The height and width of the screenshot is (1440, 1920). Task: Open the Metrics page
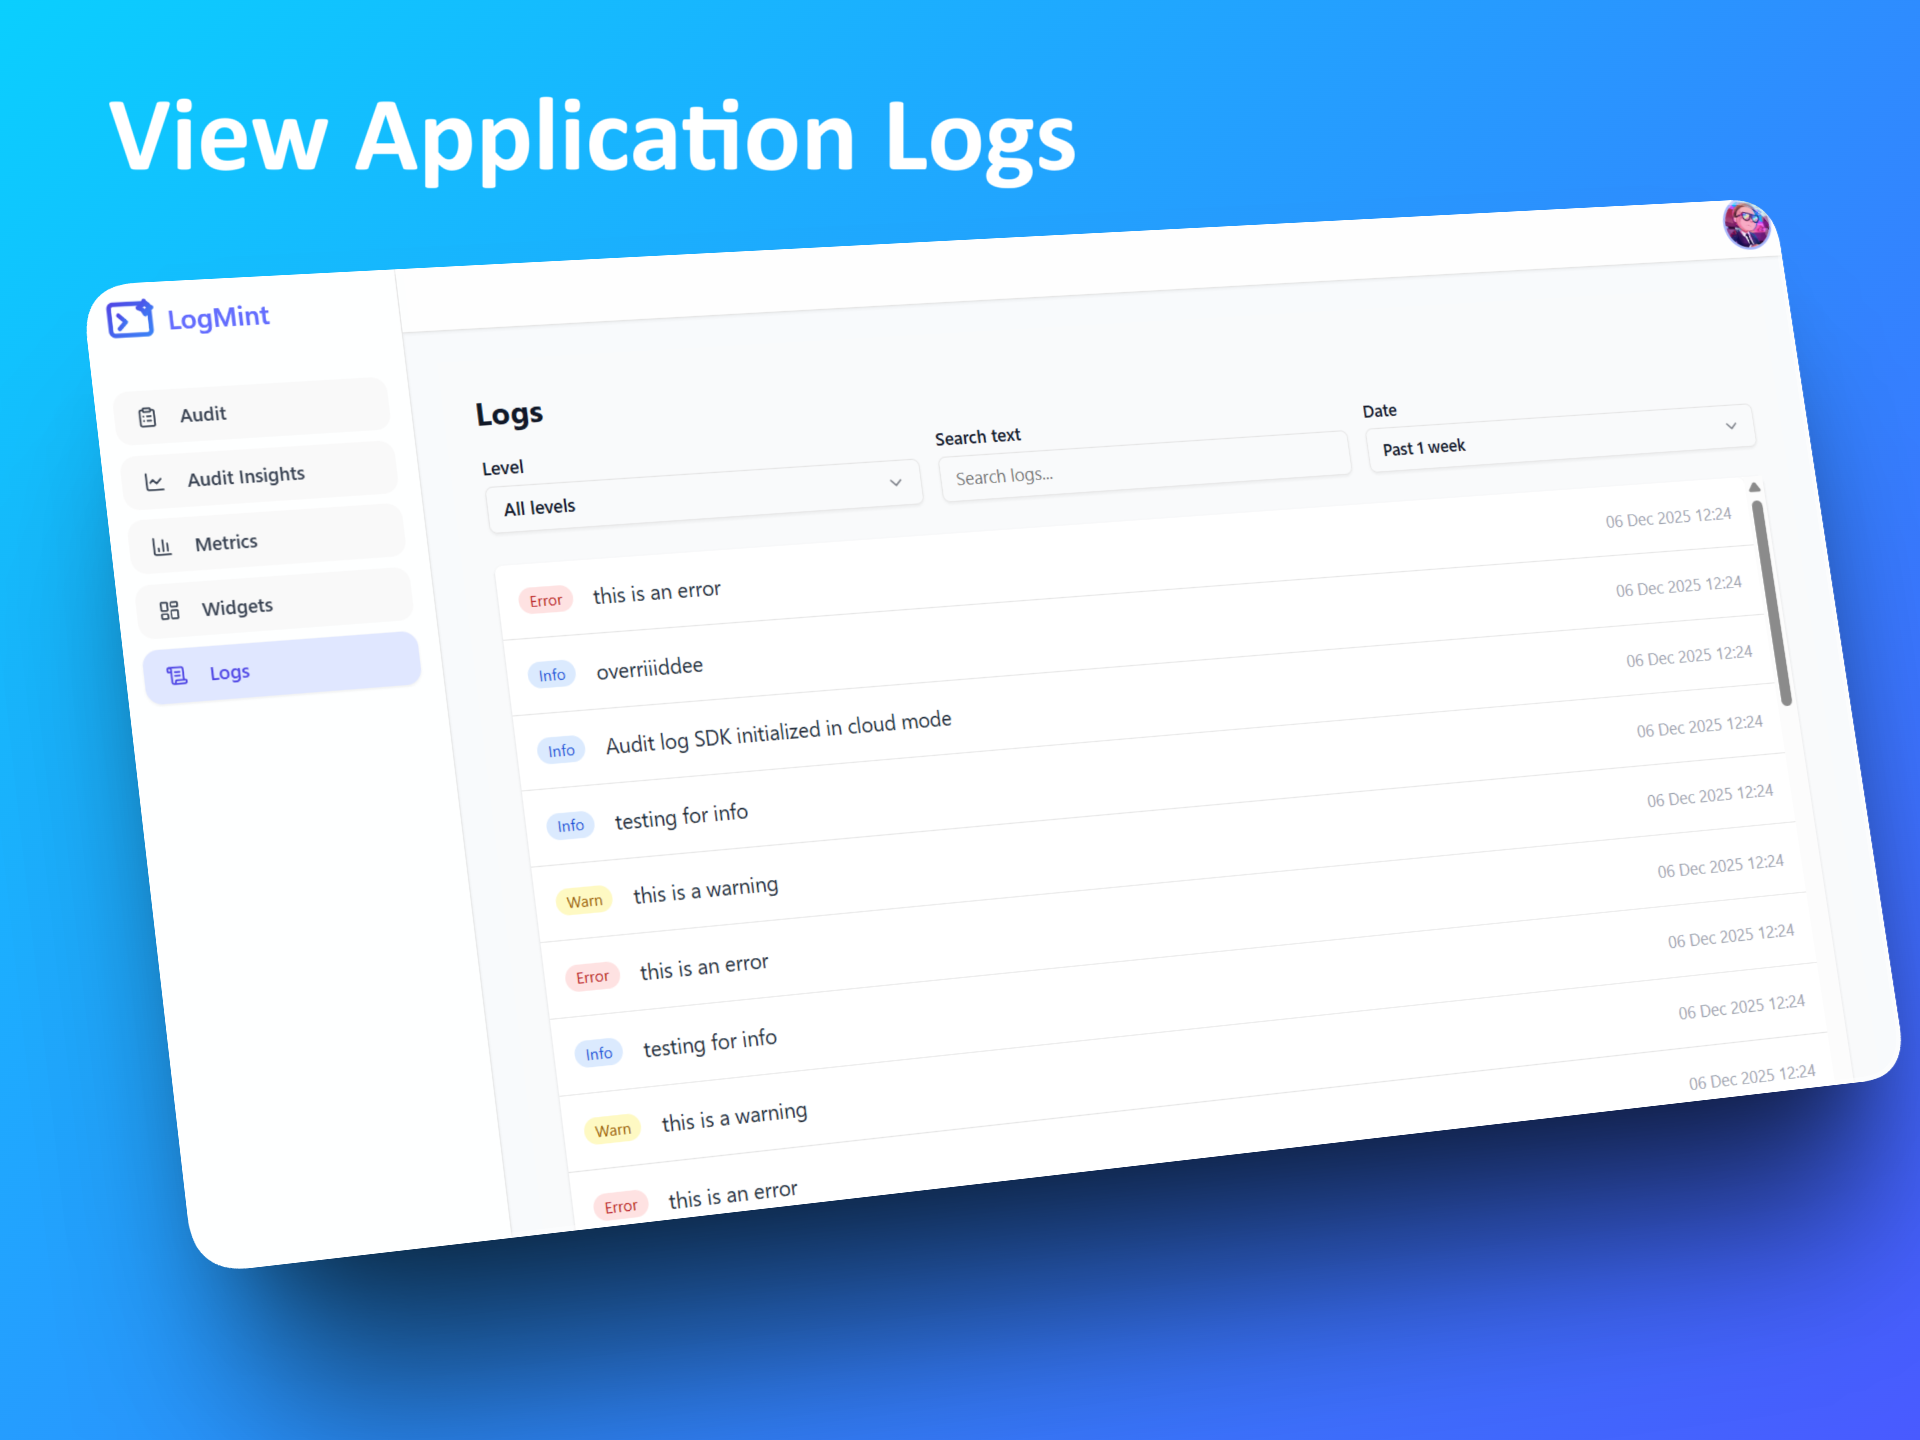(x=226, y=542)
